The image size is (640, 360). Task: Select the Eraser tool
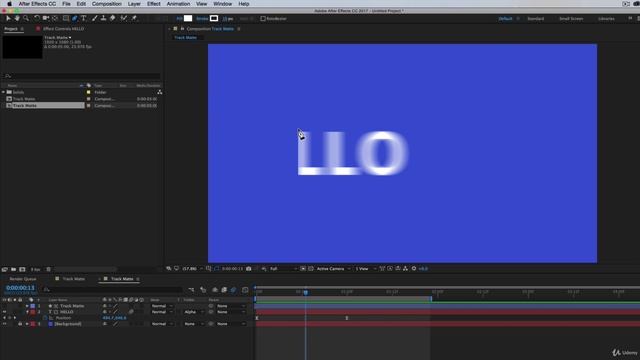[x=113, y=18]
